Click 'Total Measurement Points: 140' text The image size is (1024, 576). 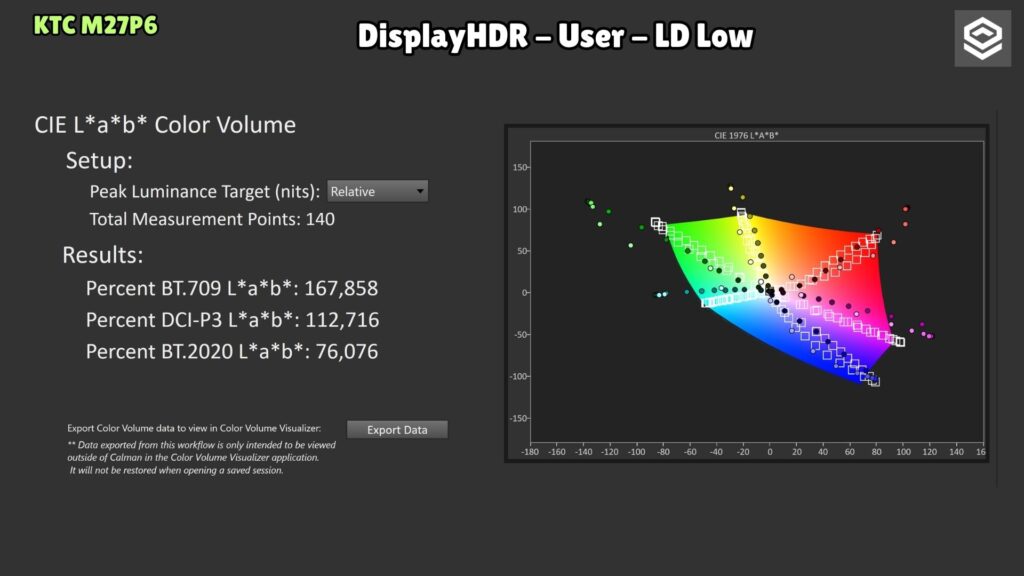point(212,219)
